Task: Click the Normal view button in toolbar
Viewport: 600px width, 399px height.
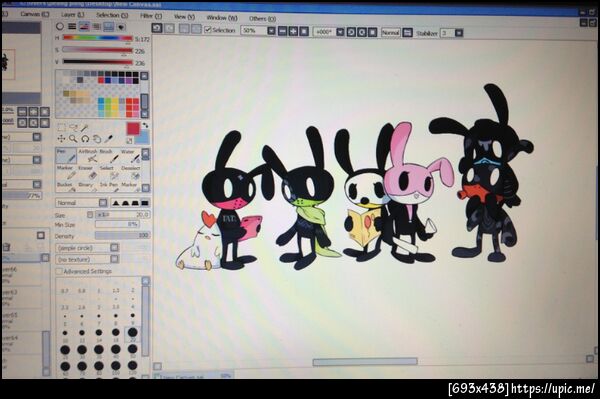Action: pyautogui.click(x=390, y=33)
